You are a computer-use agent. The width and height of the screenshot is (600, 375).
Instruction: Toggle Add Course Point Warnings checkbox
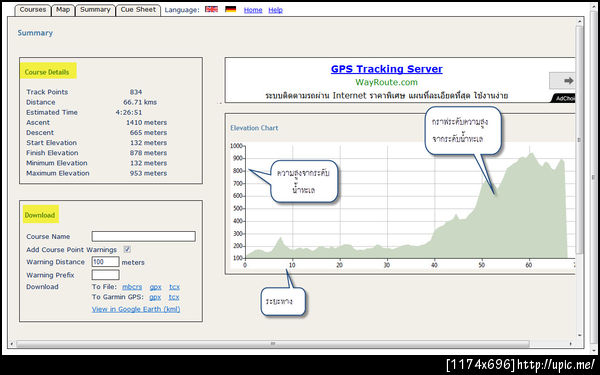pyautogui.click(x=127, y=249)
